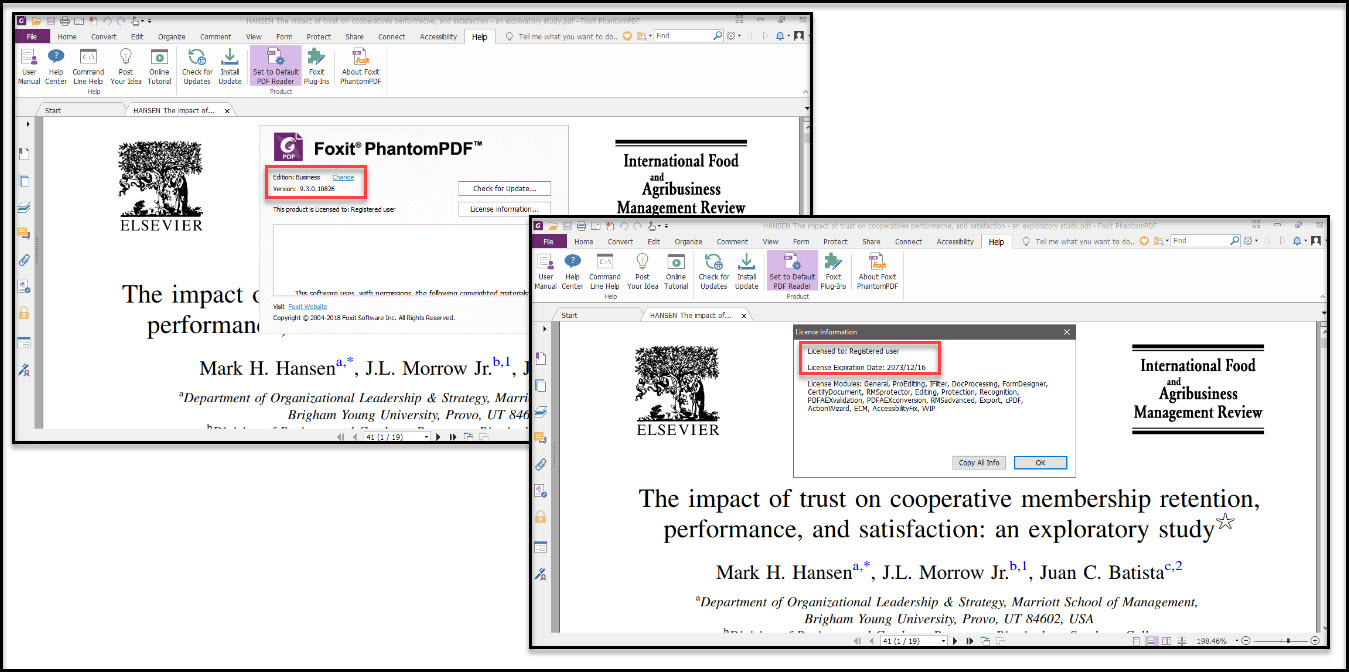The width and height of the screenshot is (1349, 672).
Task: Click Check for Updates ribbon icon, back window
Action: coord(197,66)
